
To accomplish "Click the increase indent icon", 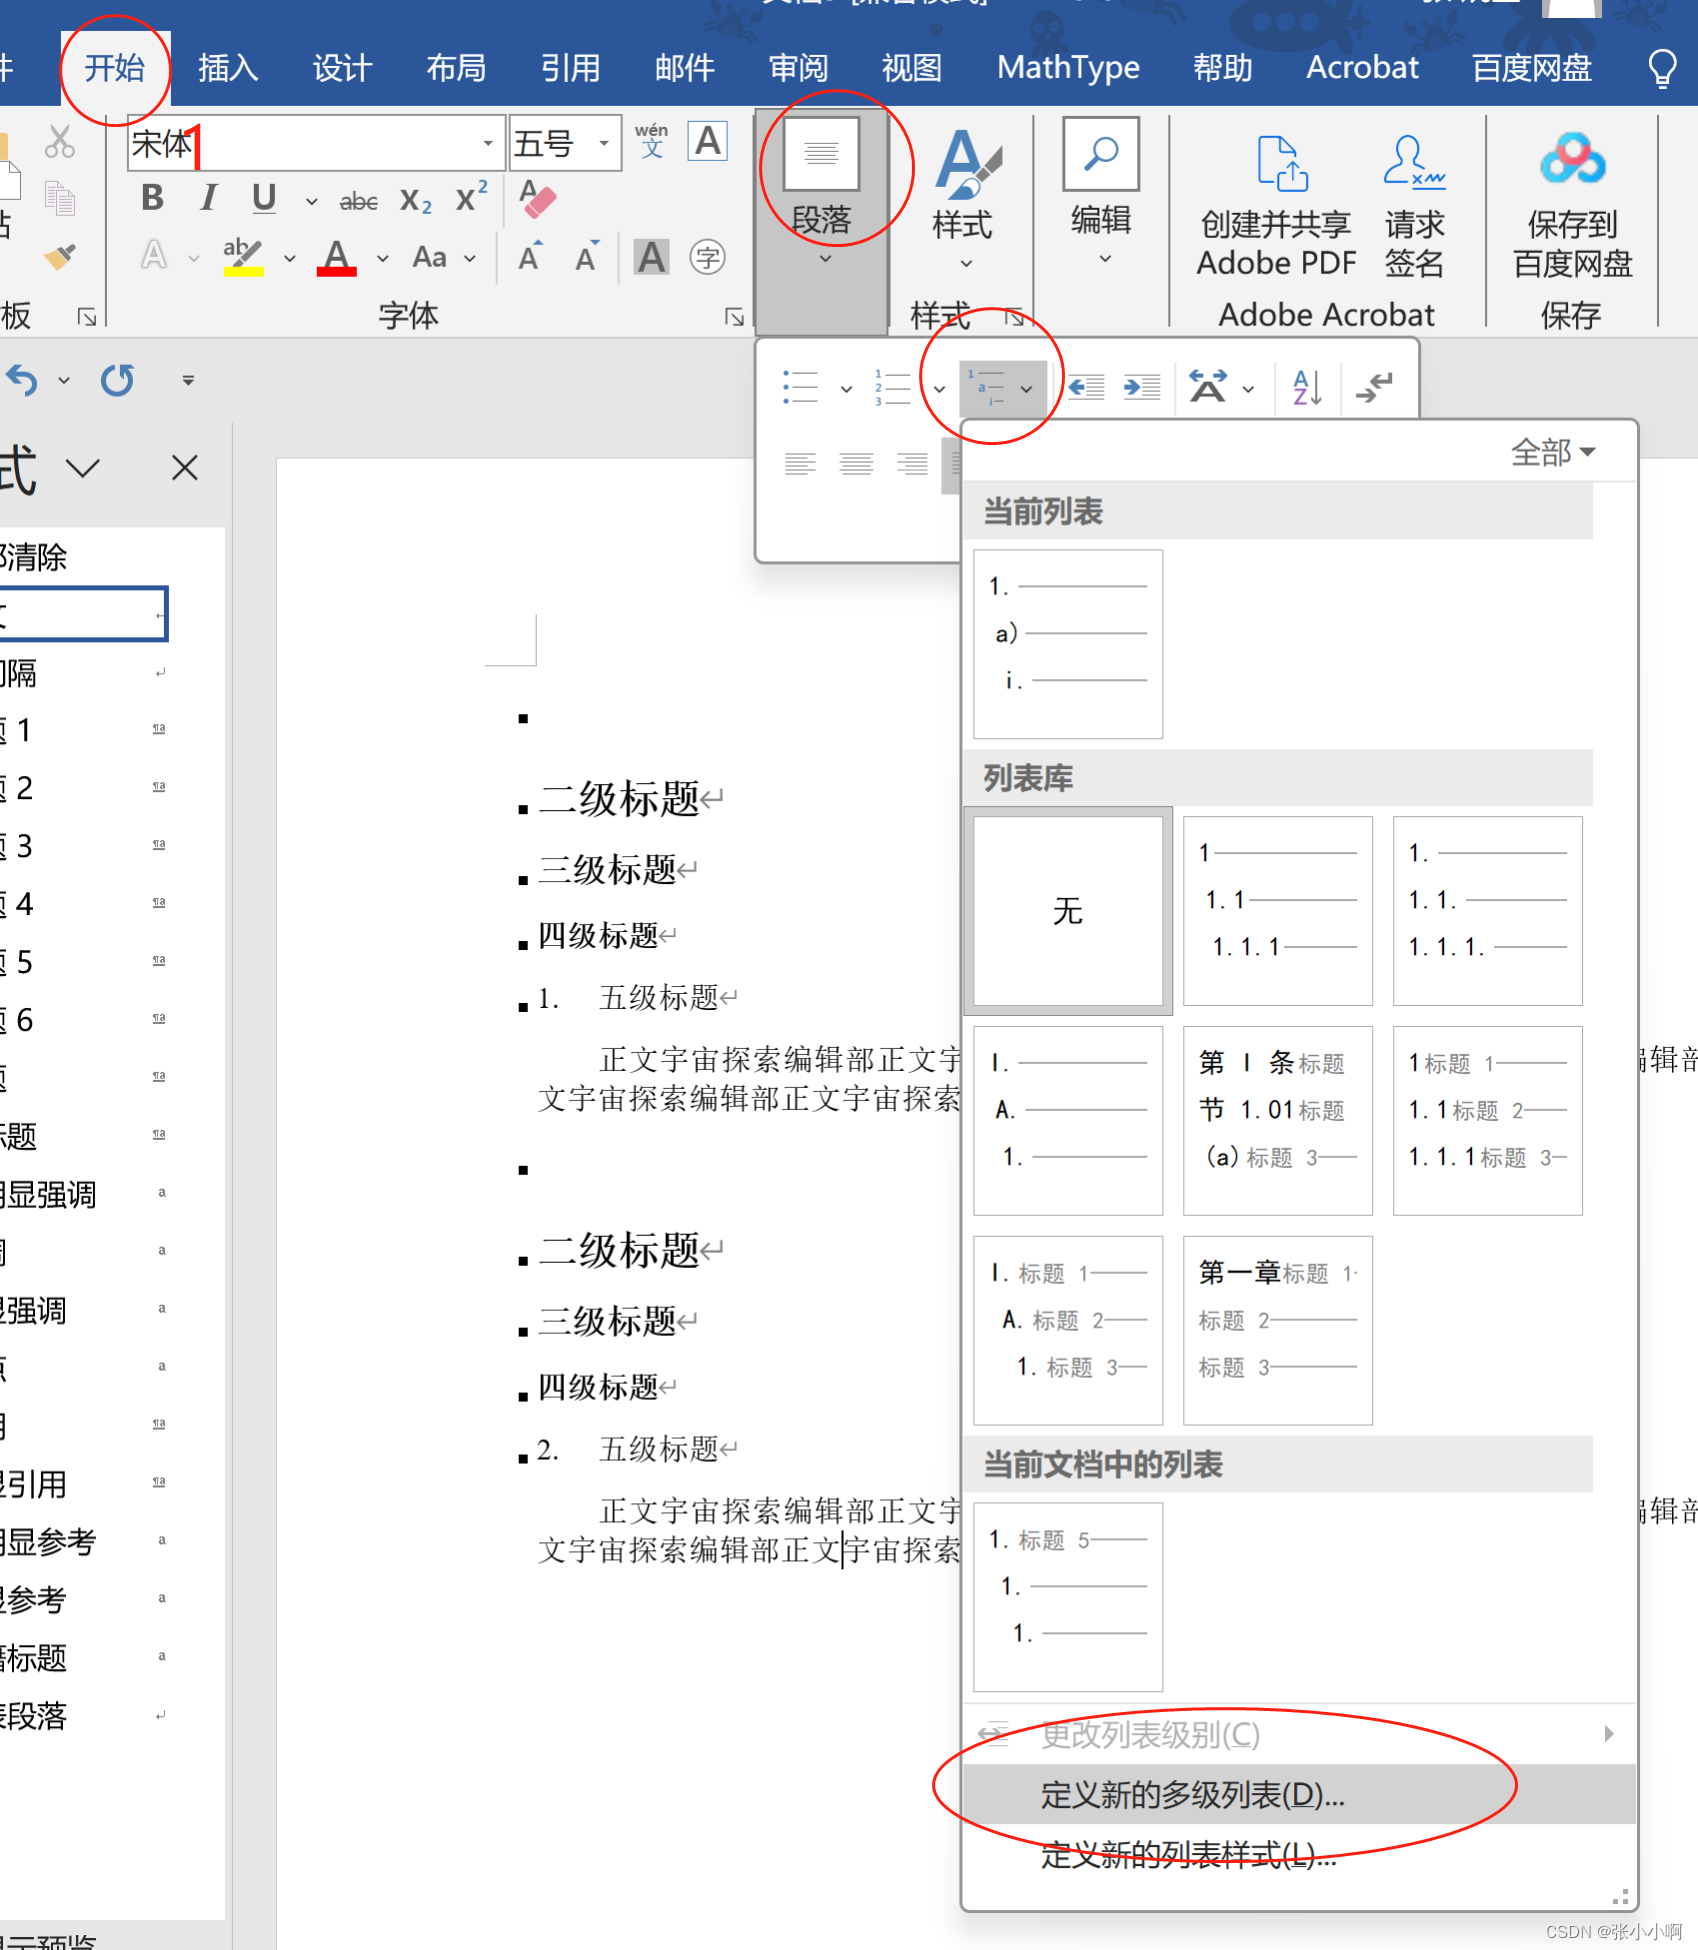I will 1141,387.
